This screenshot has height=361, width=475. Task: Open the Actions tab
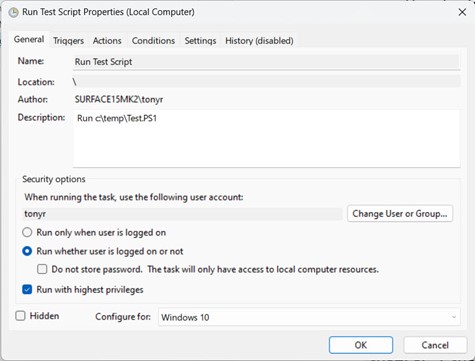tap(107, 41)
